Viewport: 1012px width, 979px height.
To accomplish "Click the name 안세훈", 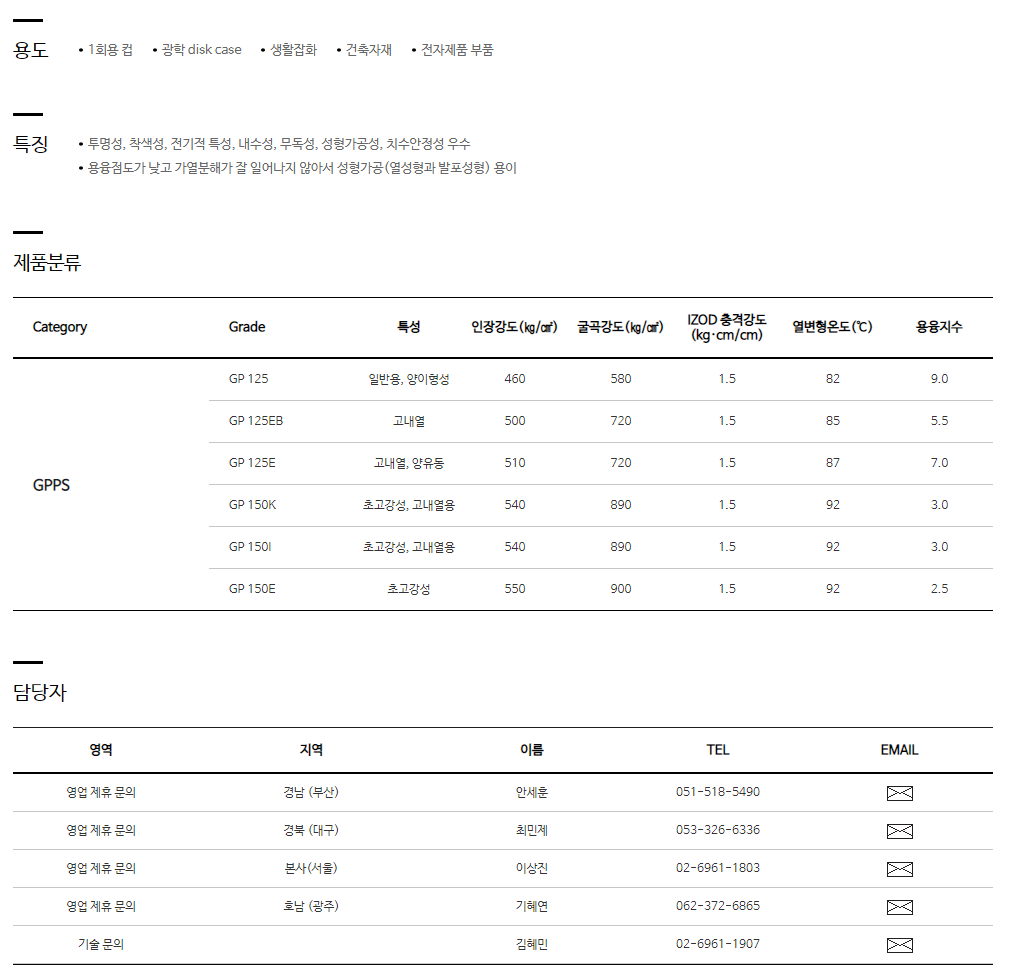I will (x=531, y=792).
